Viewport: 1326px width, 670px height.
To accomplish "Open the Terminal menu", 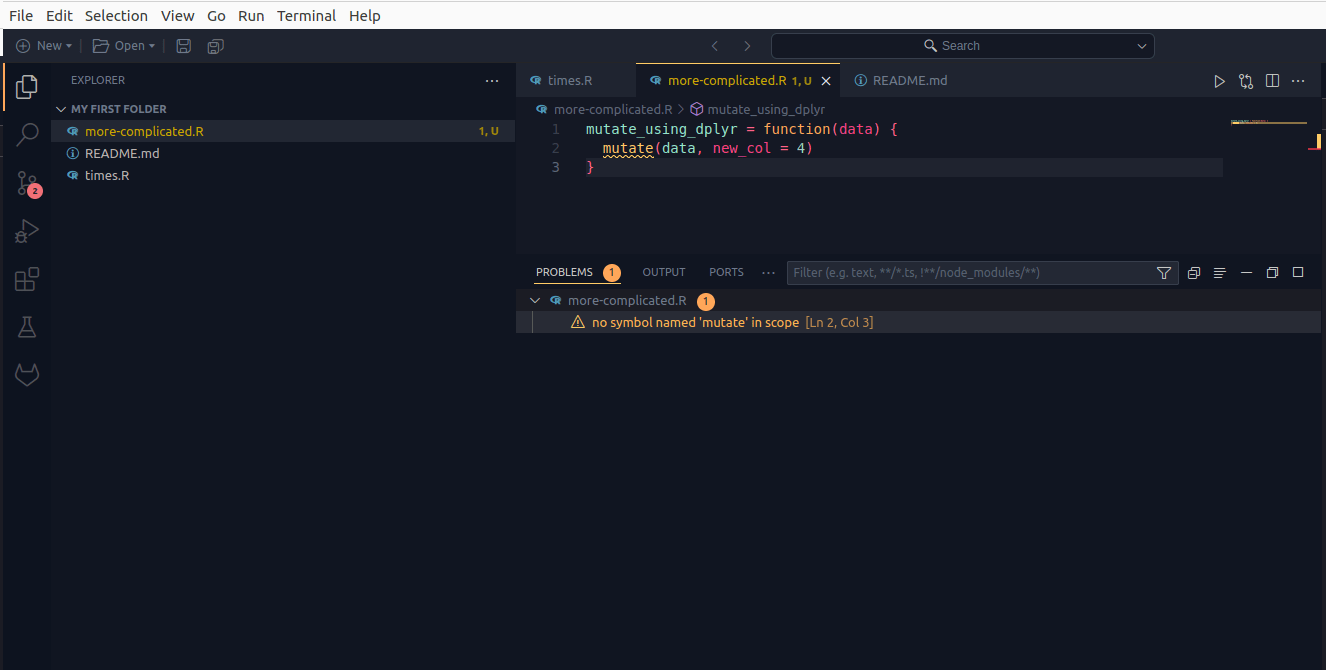I will tap(306, 16).
